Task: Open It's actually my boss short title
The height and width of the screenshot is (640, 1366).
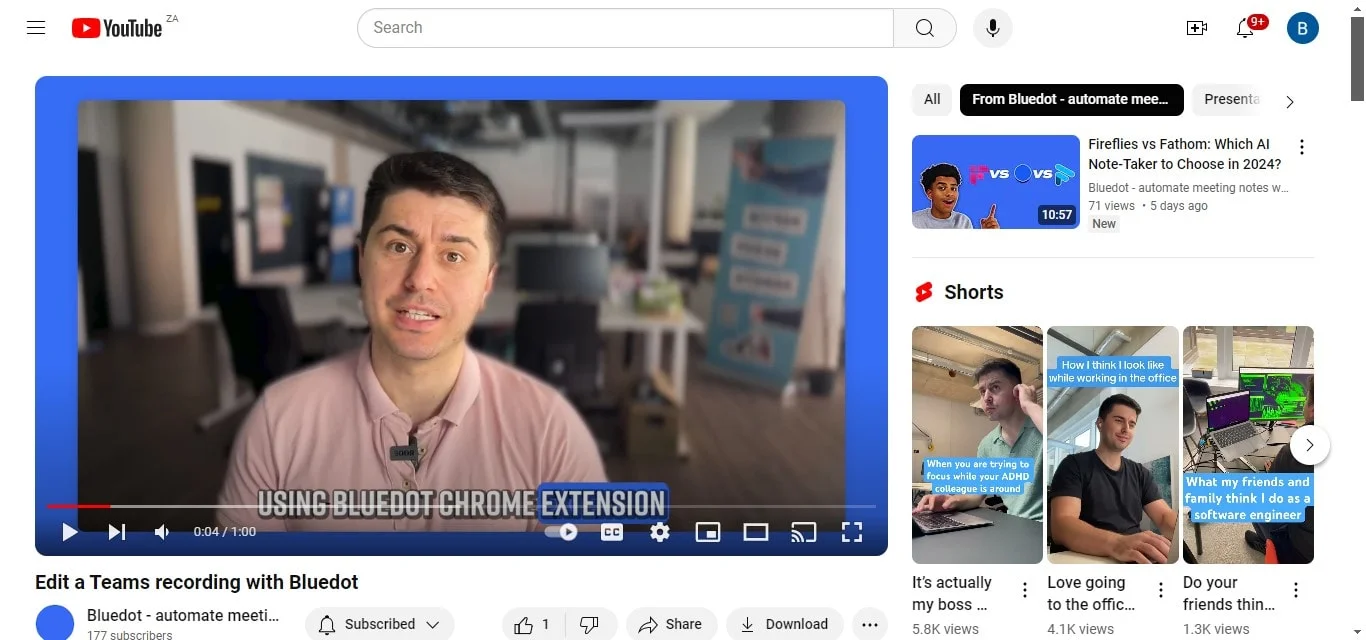Action: point(953,593)
